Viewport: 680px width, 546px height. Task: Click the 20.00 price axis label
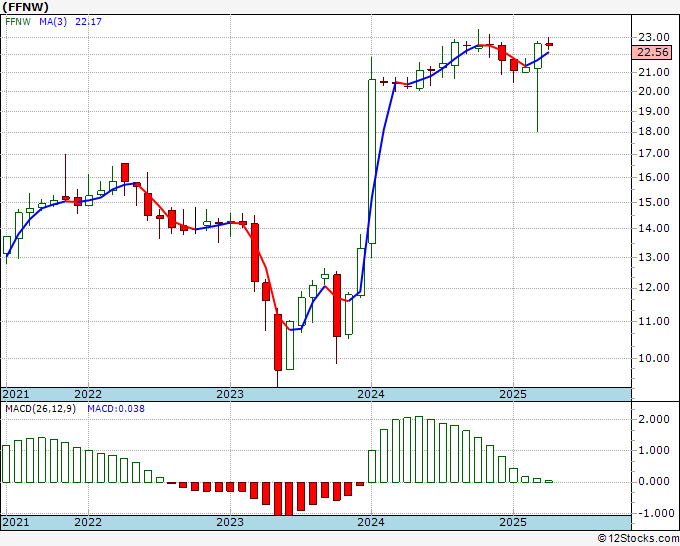[653, 91]
